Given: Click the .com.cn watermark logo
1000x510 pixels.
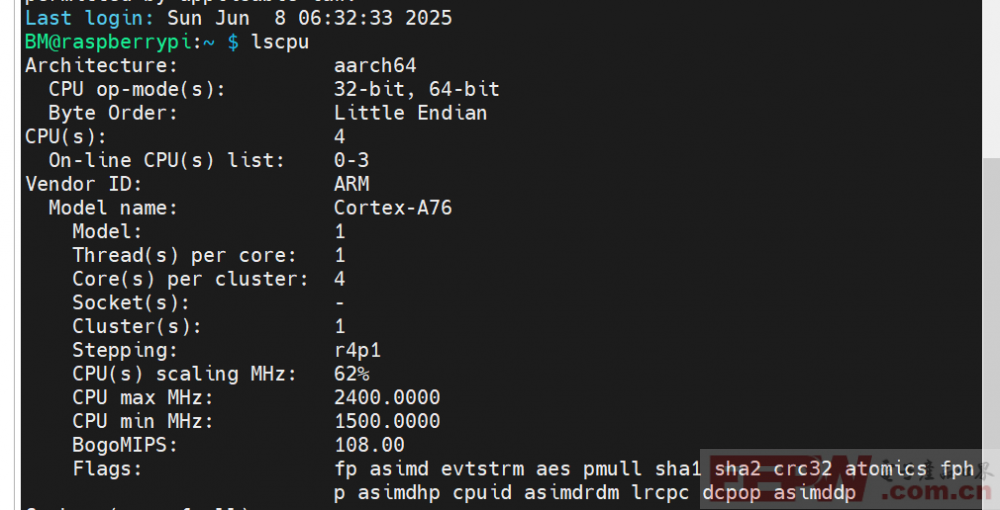Looking at the screenshot, I should click(939, 491).
